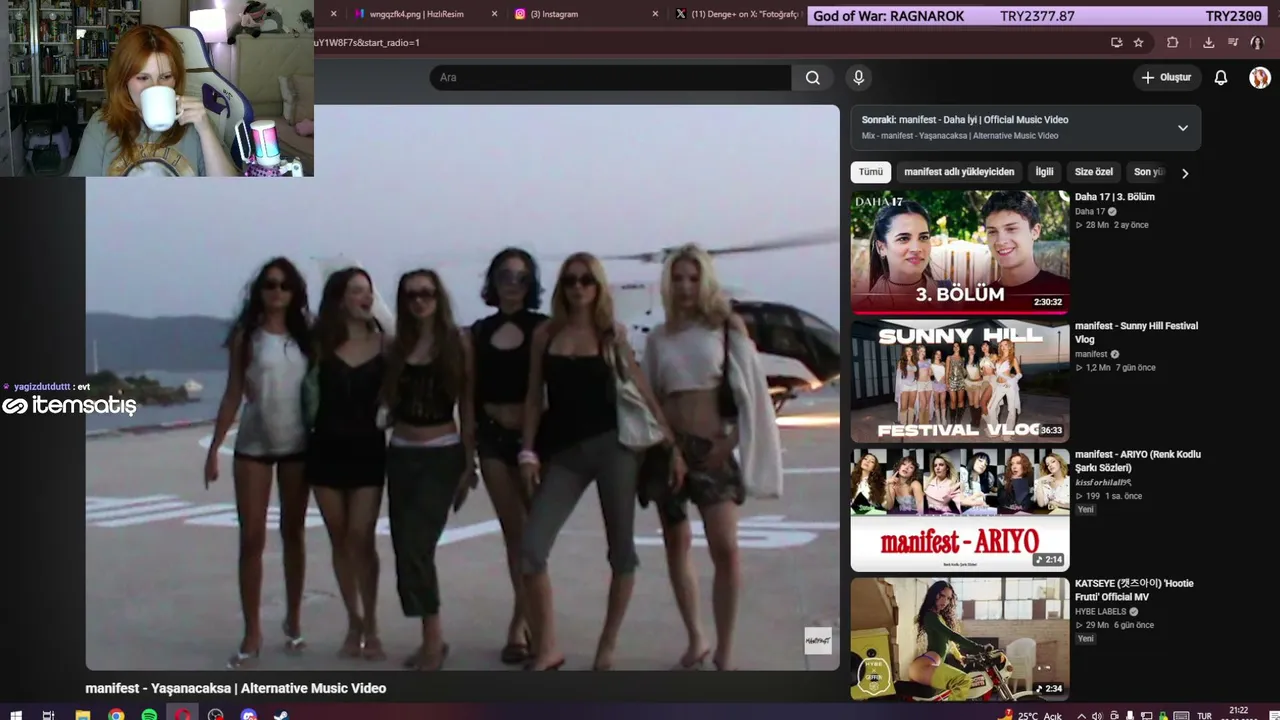Open the KATSEYE 'Hootie Frutti' thumbnail

[x=960, y=639]
